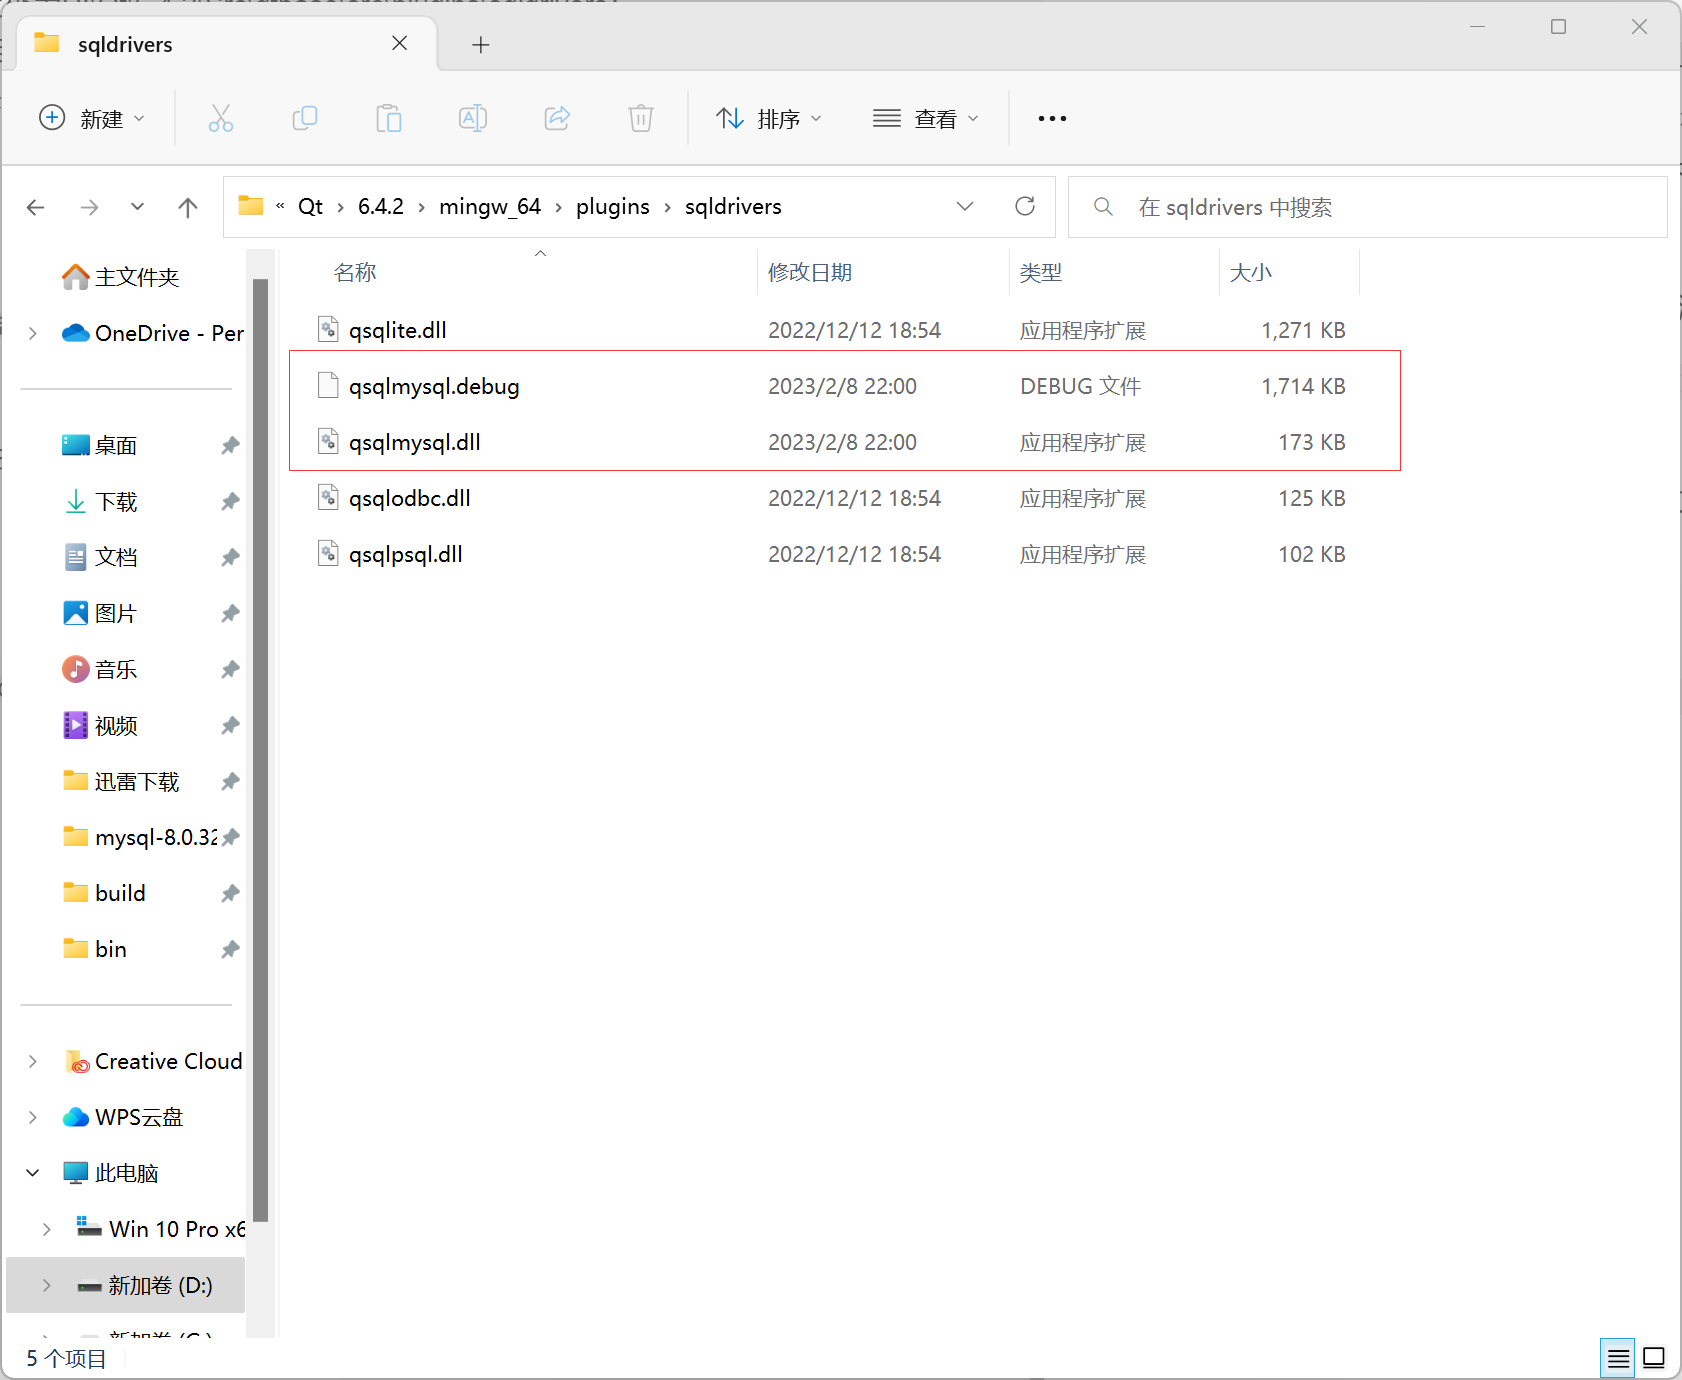Expand the address bar history dropdown
The image size is (1682, 1380).
[x=965, y=206]
